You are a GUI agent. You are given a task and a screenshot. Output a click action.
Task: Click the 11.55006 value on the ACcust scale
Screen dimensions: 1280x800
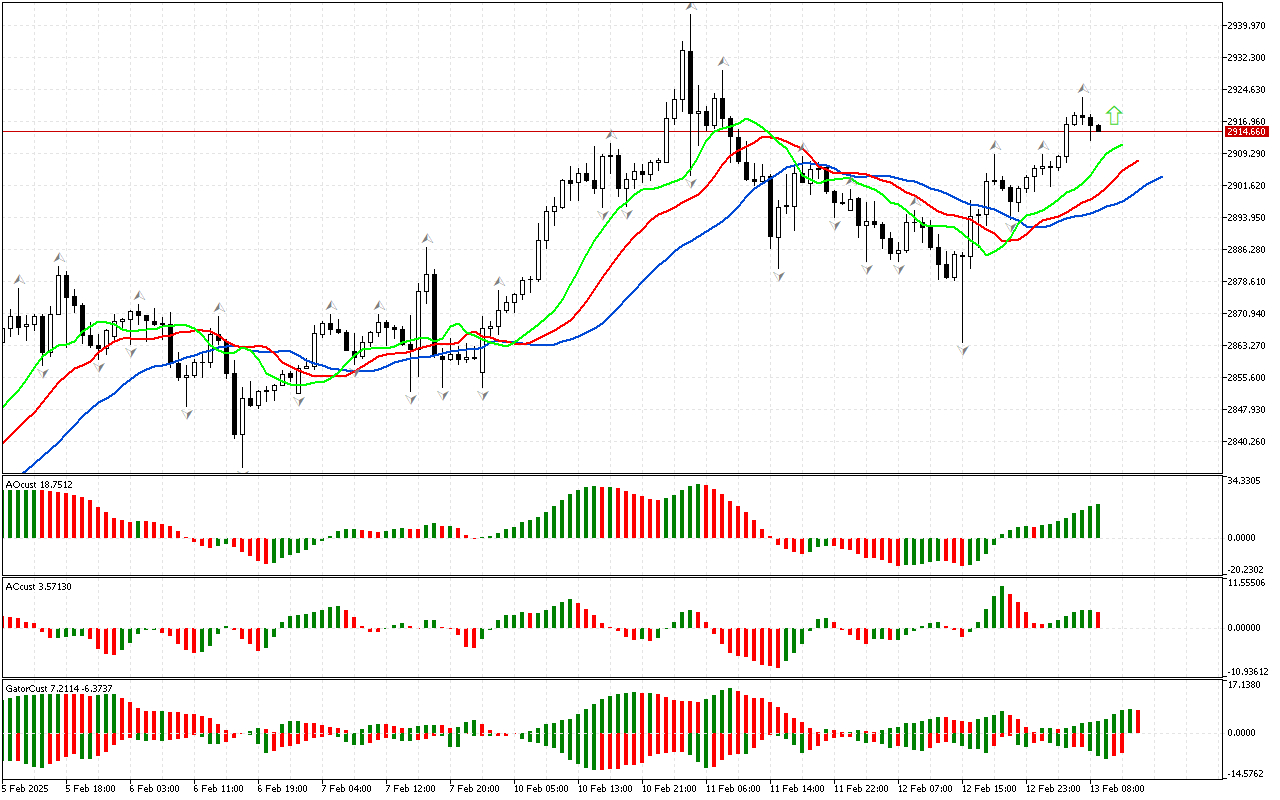(1245, 582)
